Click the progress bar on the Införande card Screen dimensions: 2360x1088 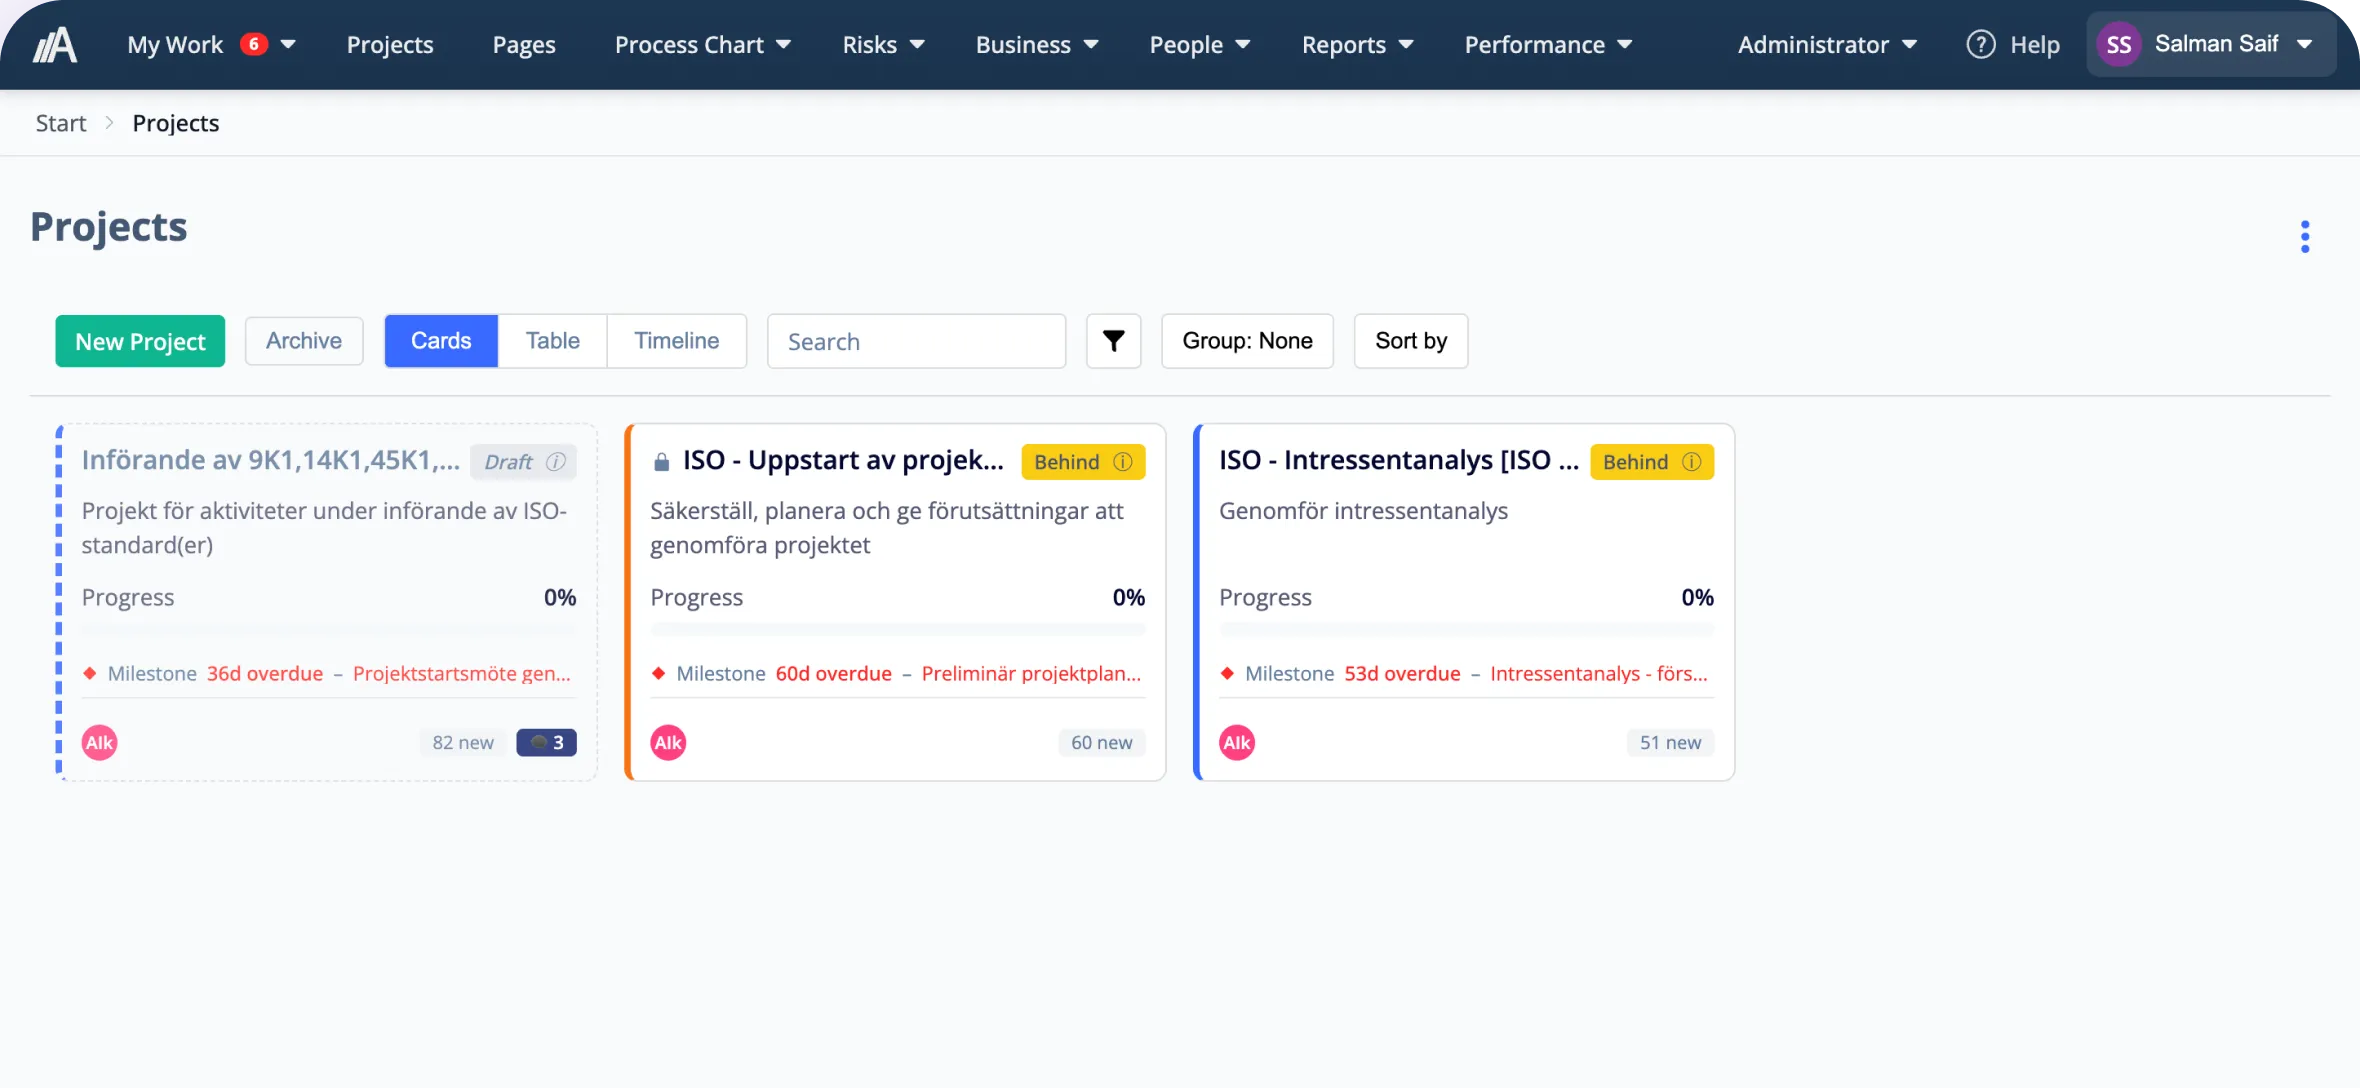[329, 630]
